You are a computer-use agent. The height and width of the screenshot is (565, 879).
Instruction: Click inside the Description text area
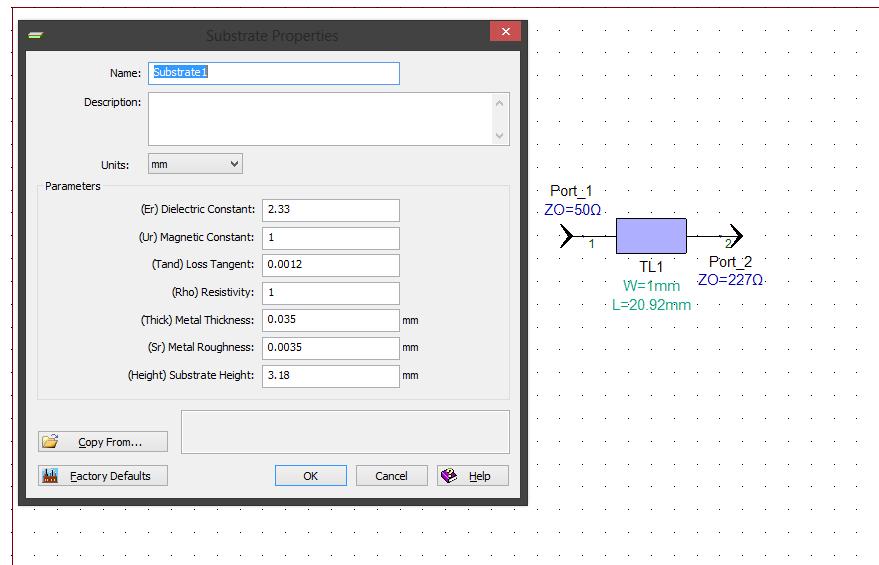point(322,119)
